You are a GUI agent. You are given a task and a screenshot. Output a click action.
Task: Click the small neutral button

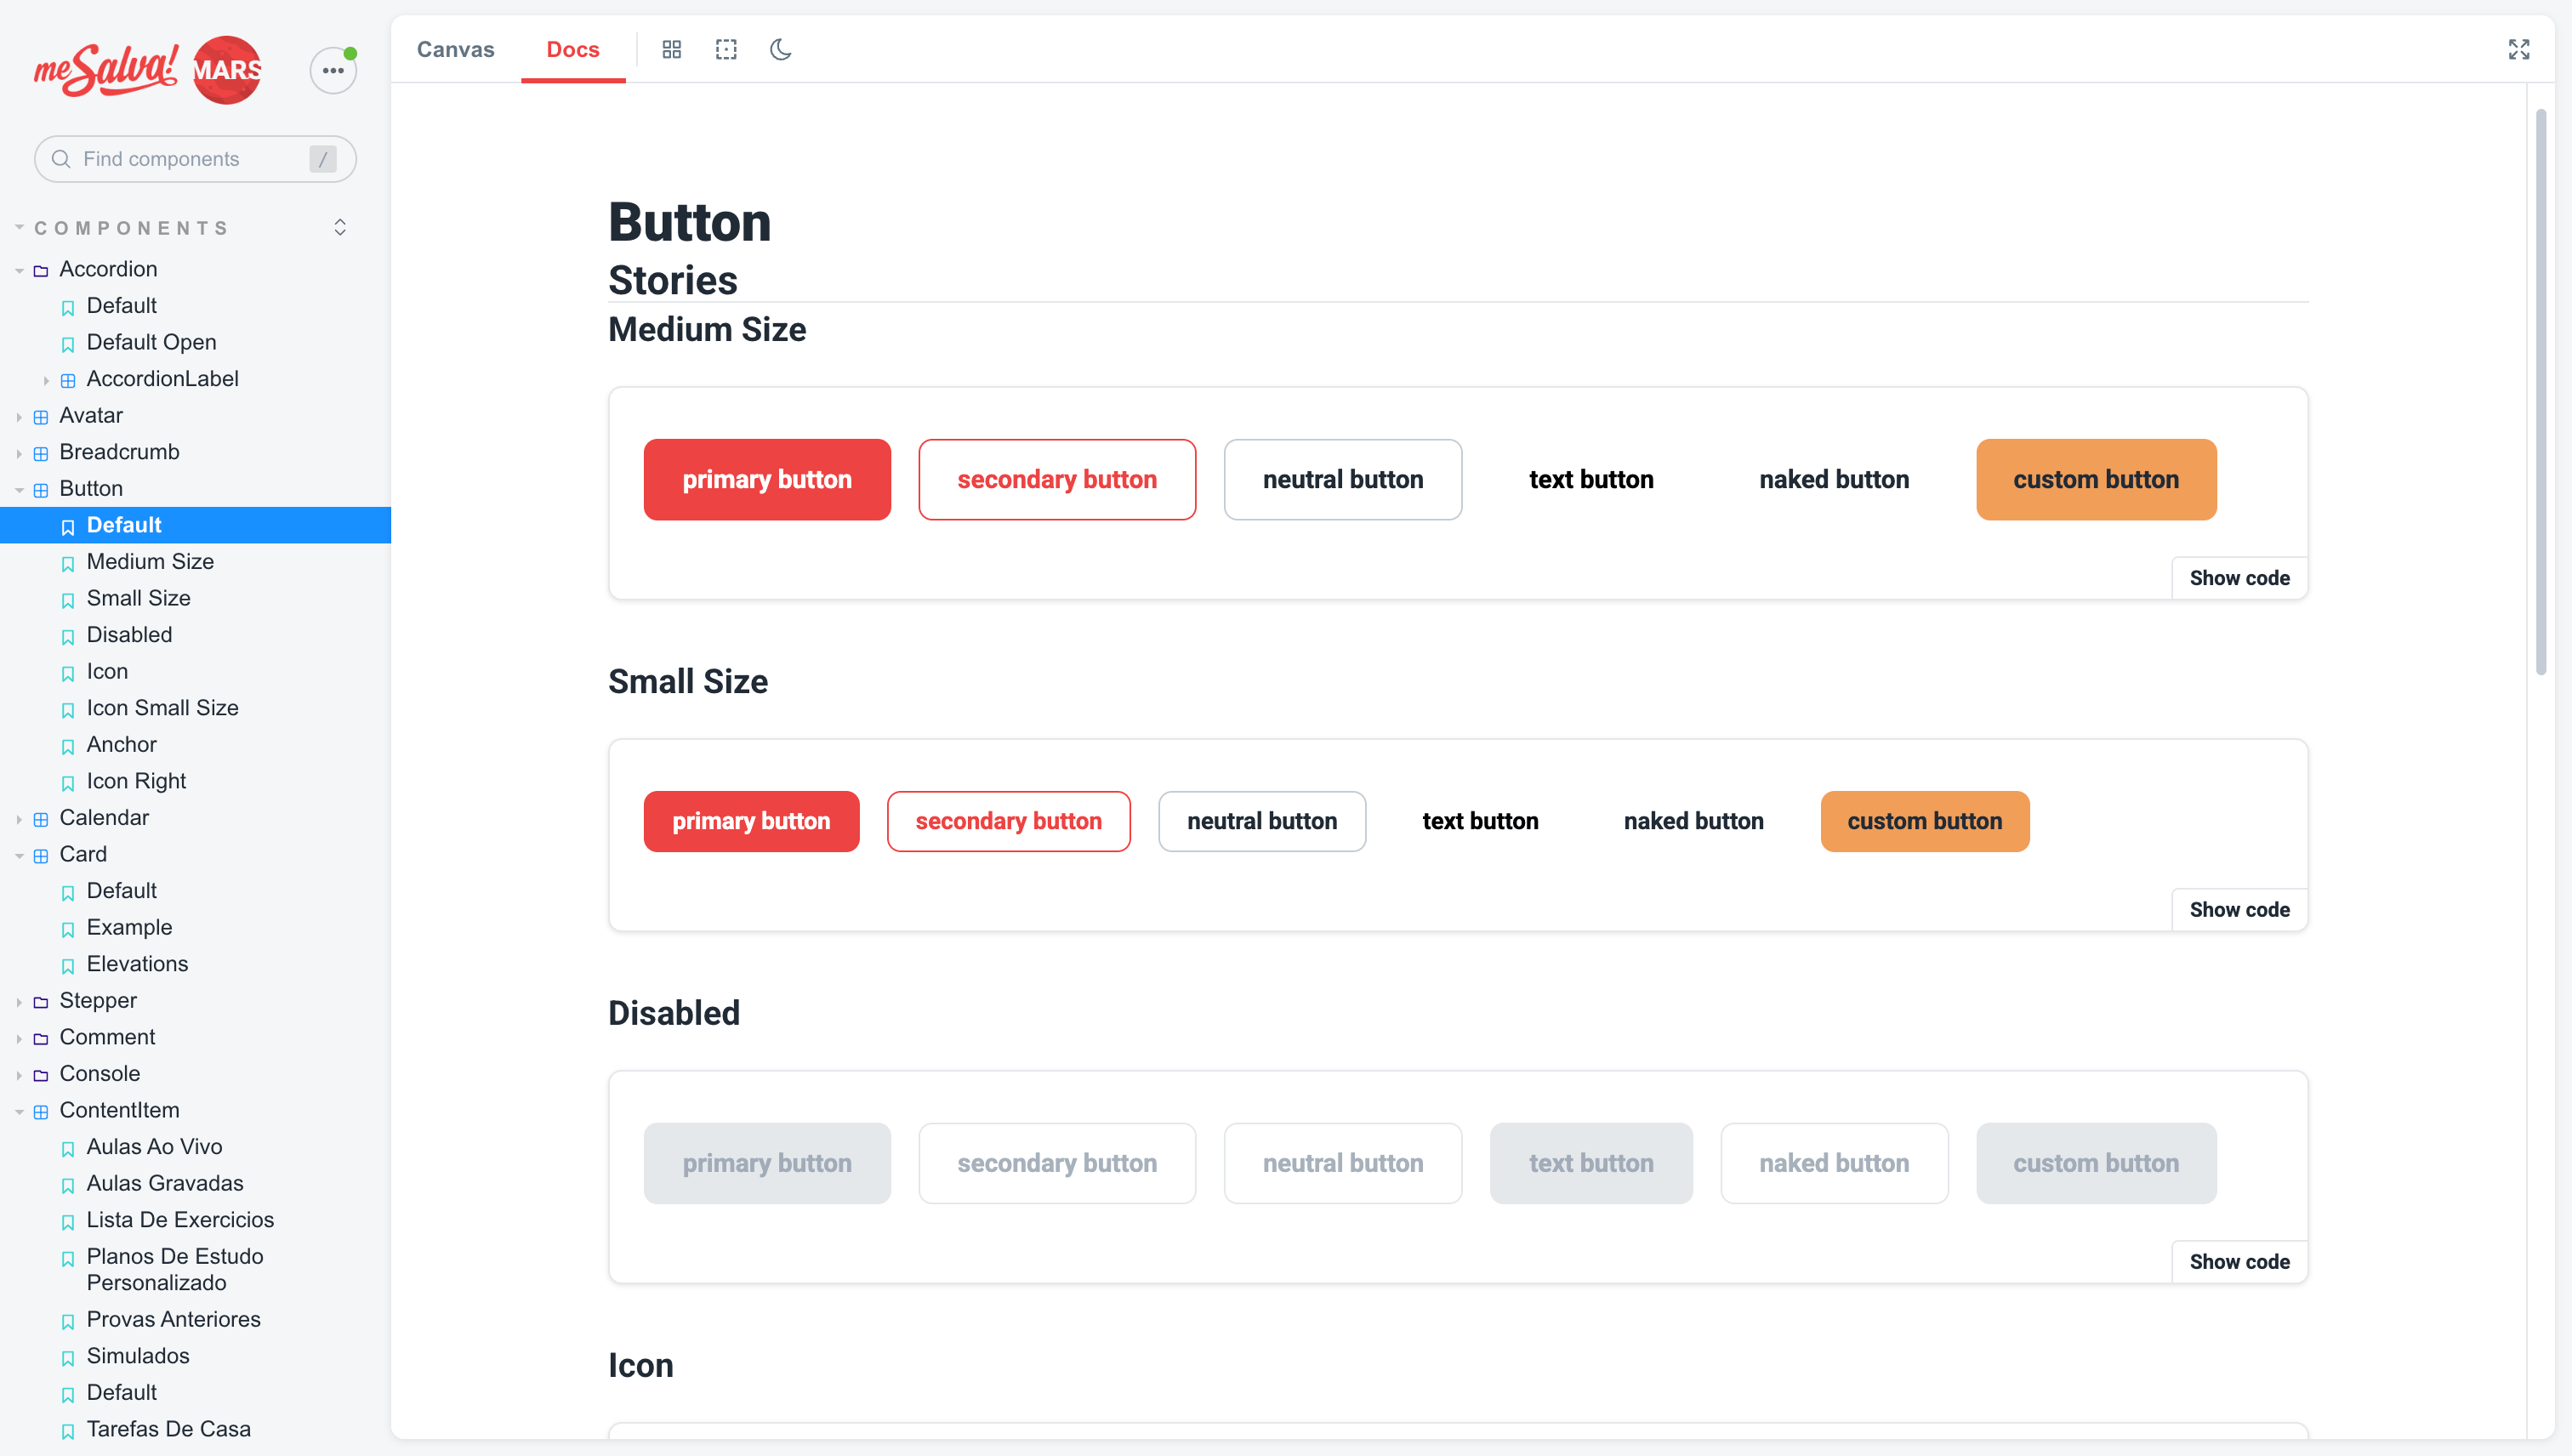(1262, 821)
